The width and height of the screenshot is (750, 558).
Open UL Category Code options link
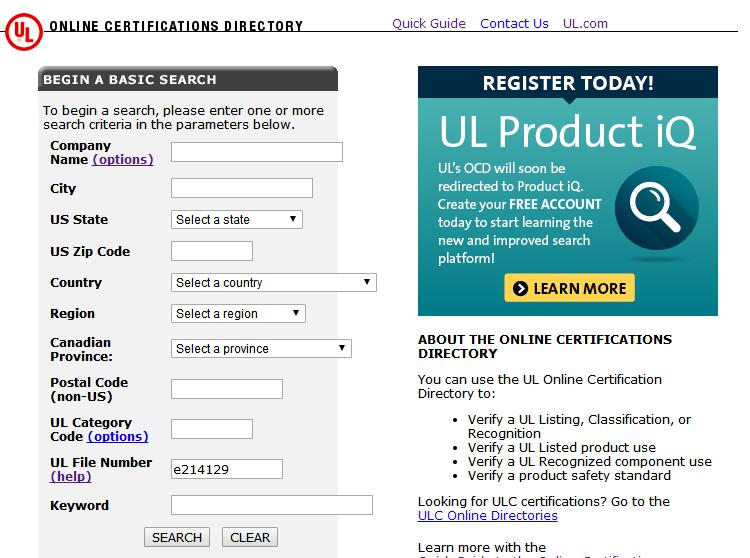pos(118,437)
